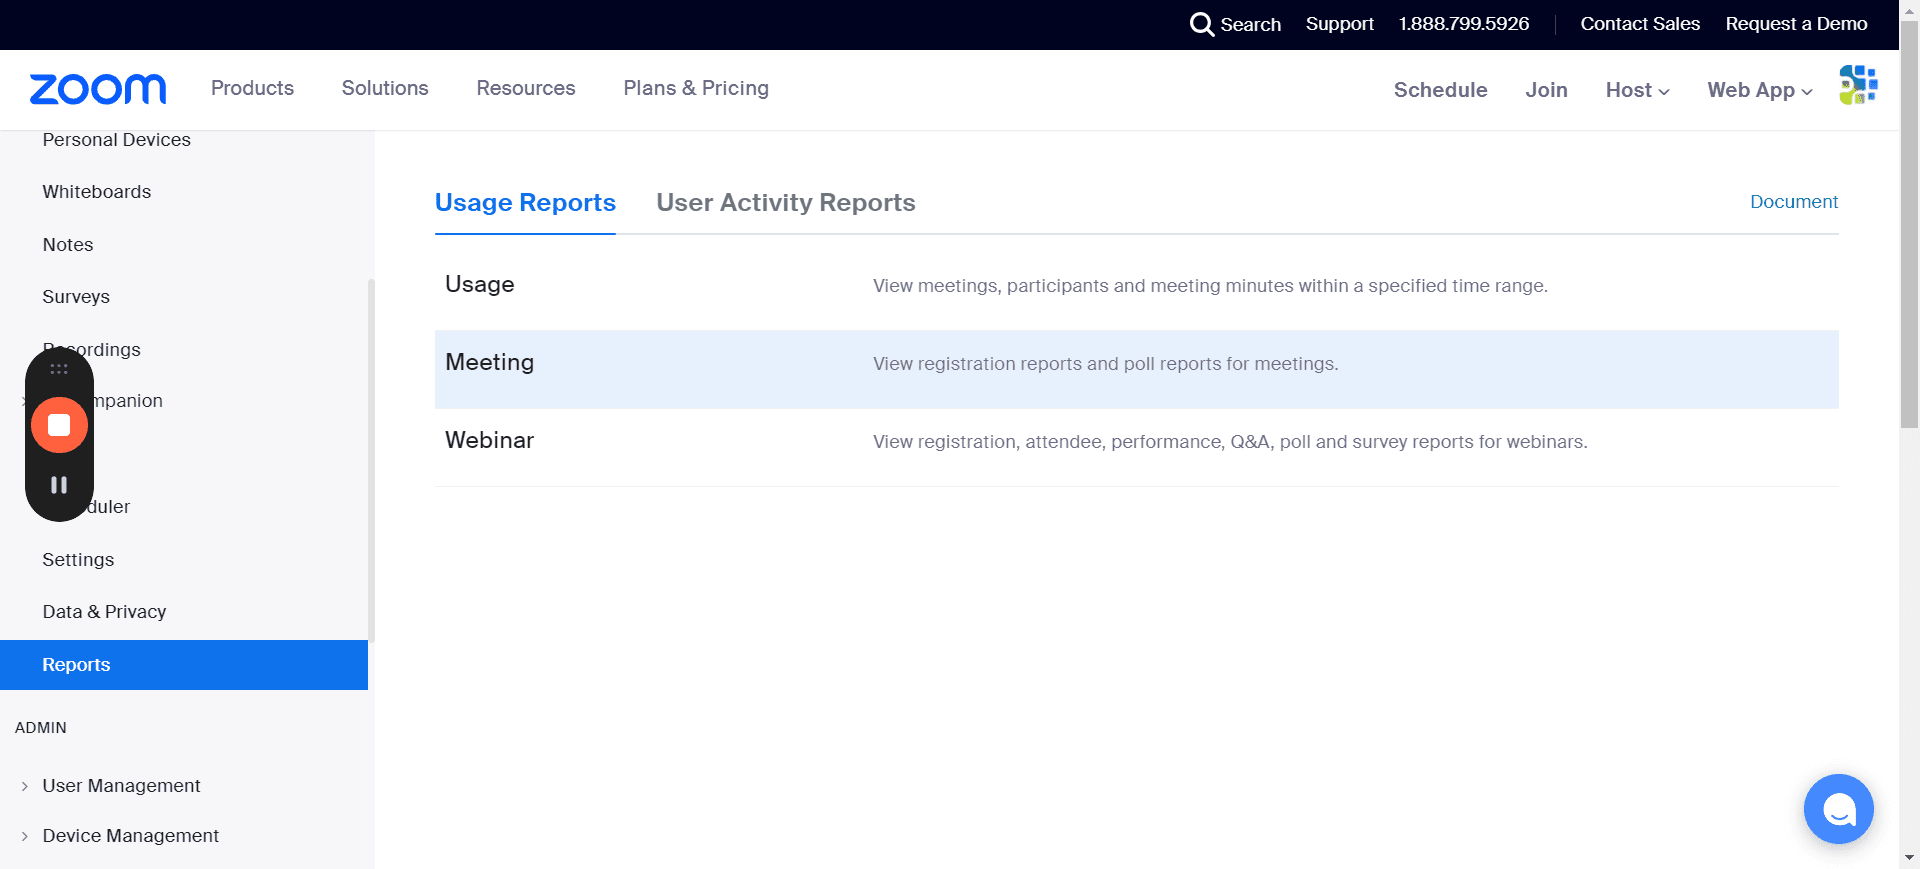The height and width of the screenshot is (869, 1920).
Task: Switch to Usage Reports tab
Action: 525,203
